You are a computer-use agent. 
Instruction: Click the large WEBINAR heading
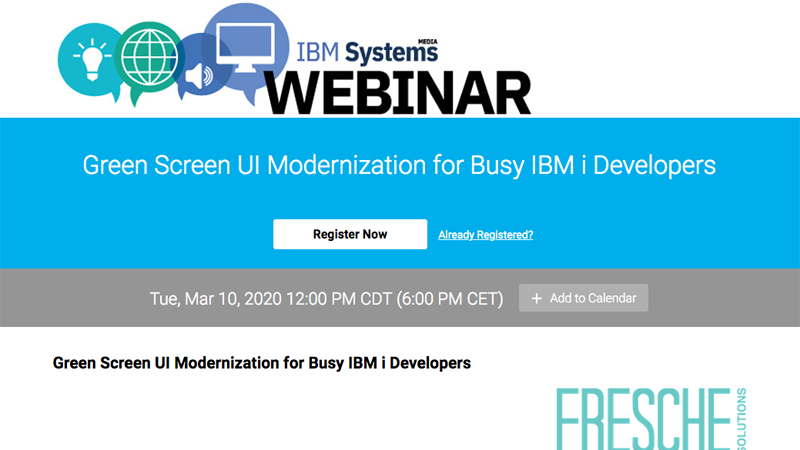397,93
